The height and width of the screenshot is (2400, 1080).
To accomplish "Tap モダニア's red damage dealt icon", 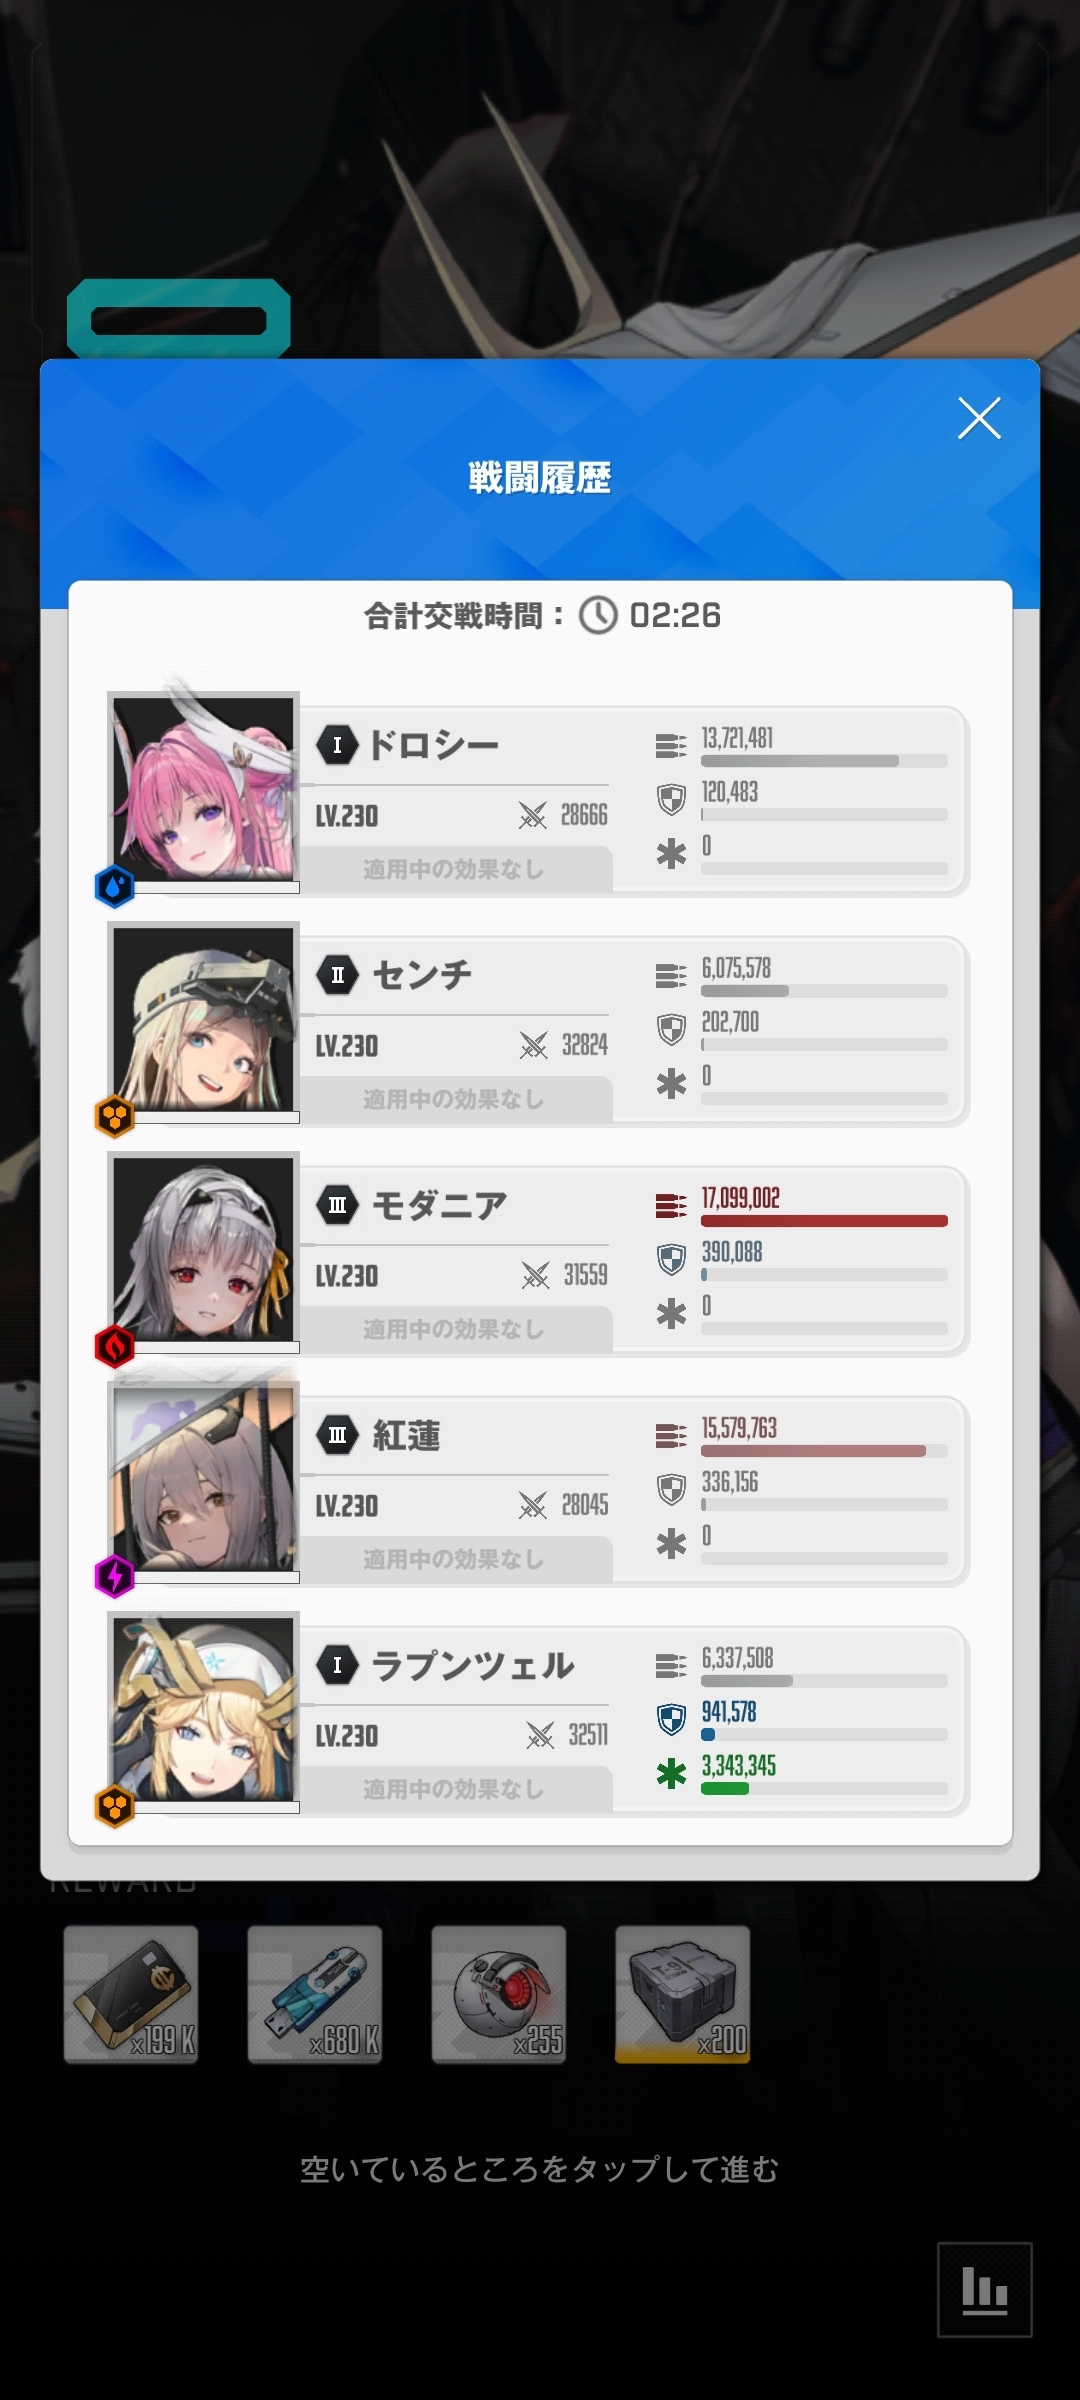I will [671, 1206].
